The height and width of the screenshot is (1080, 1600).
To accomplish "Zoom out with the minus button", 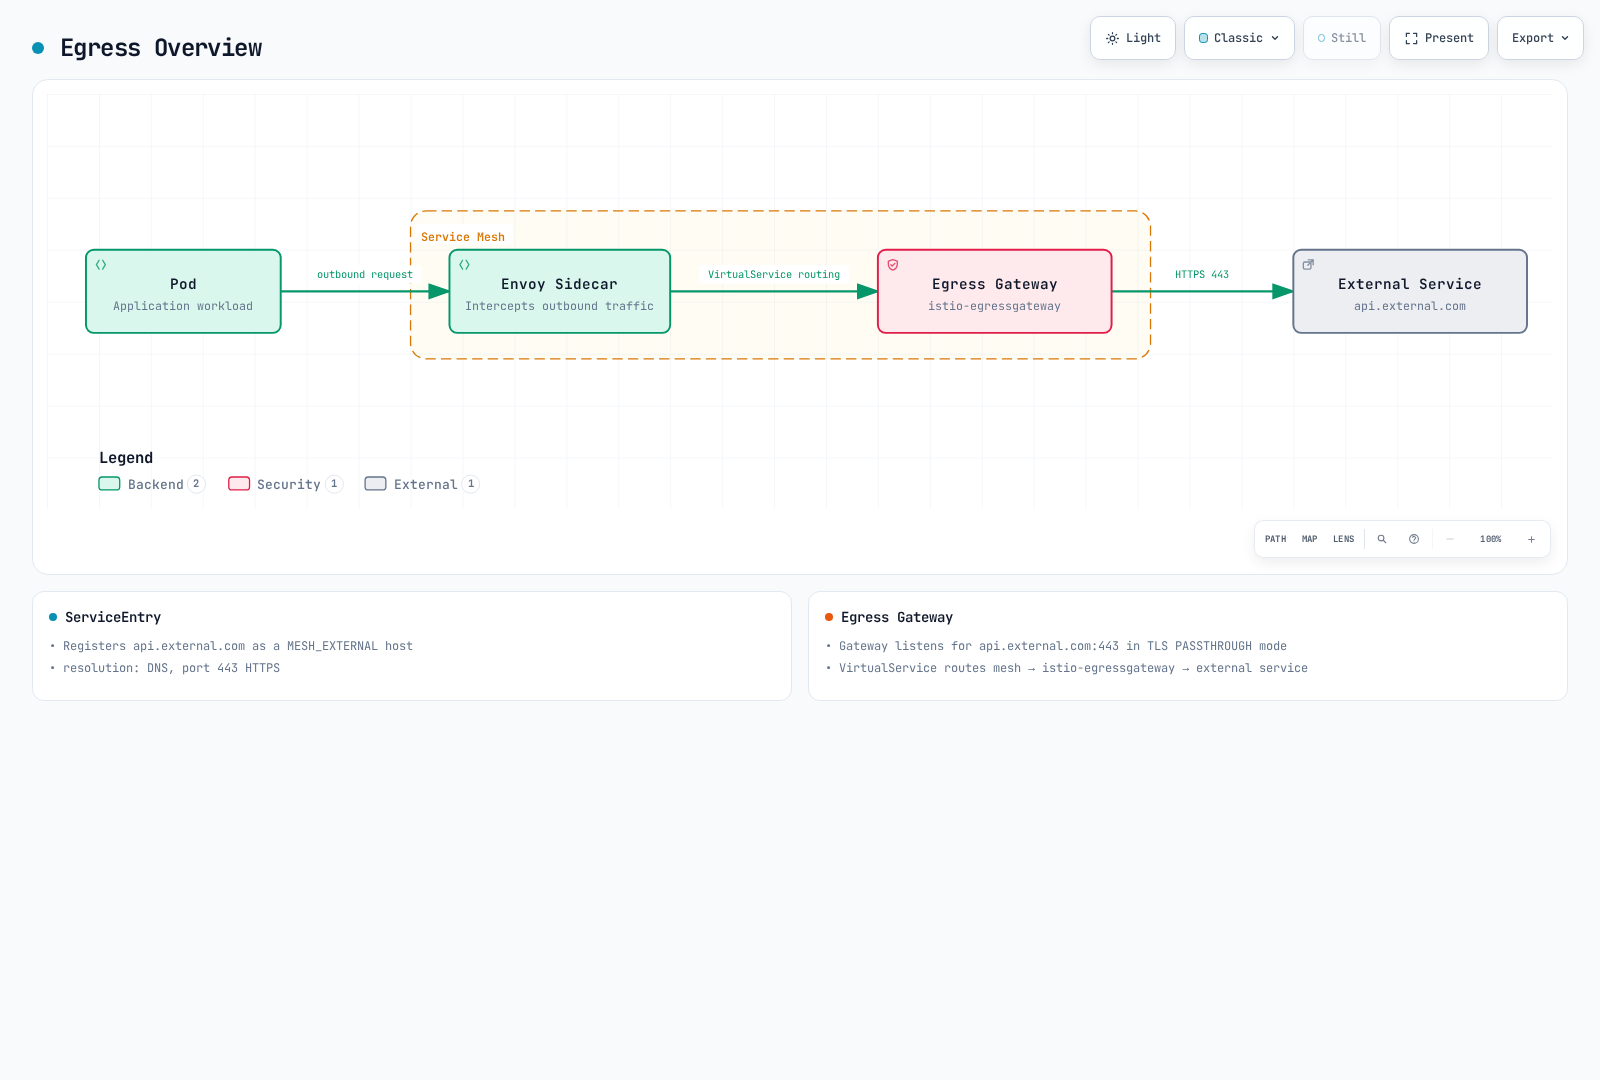I will pos(1450,539).
